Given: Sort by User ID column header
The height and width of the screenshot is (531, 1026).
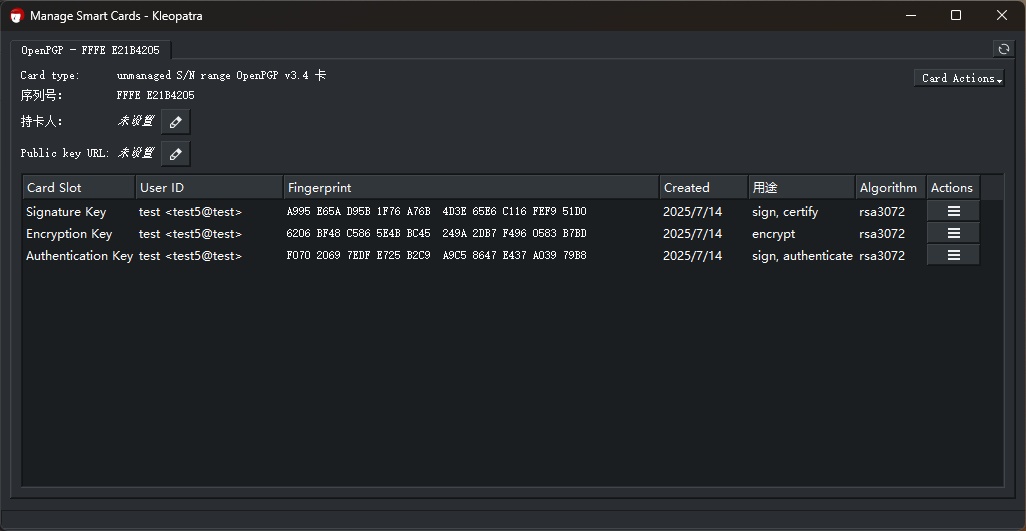Looking at the screenshot, I should 208,188.
